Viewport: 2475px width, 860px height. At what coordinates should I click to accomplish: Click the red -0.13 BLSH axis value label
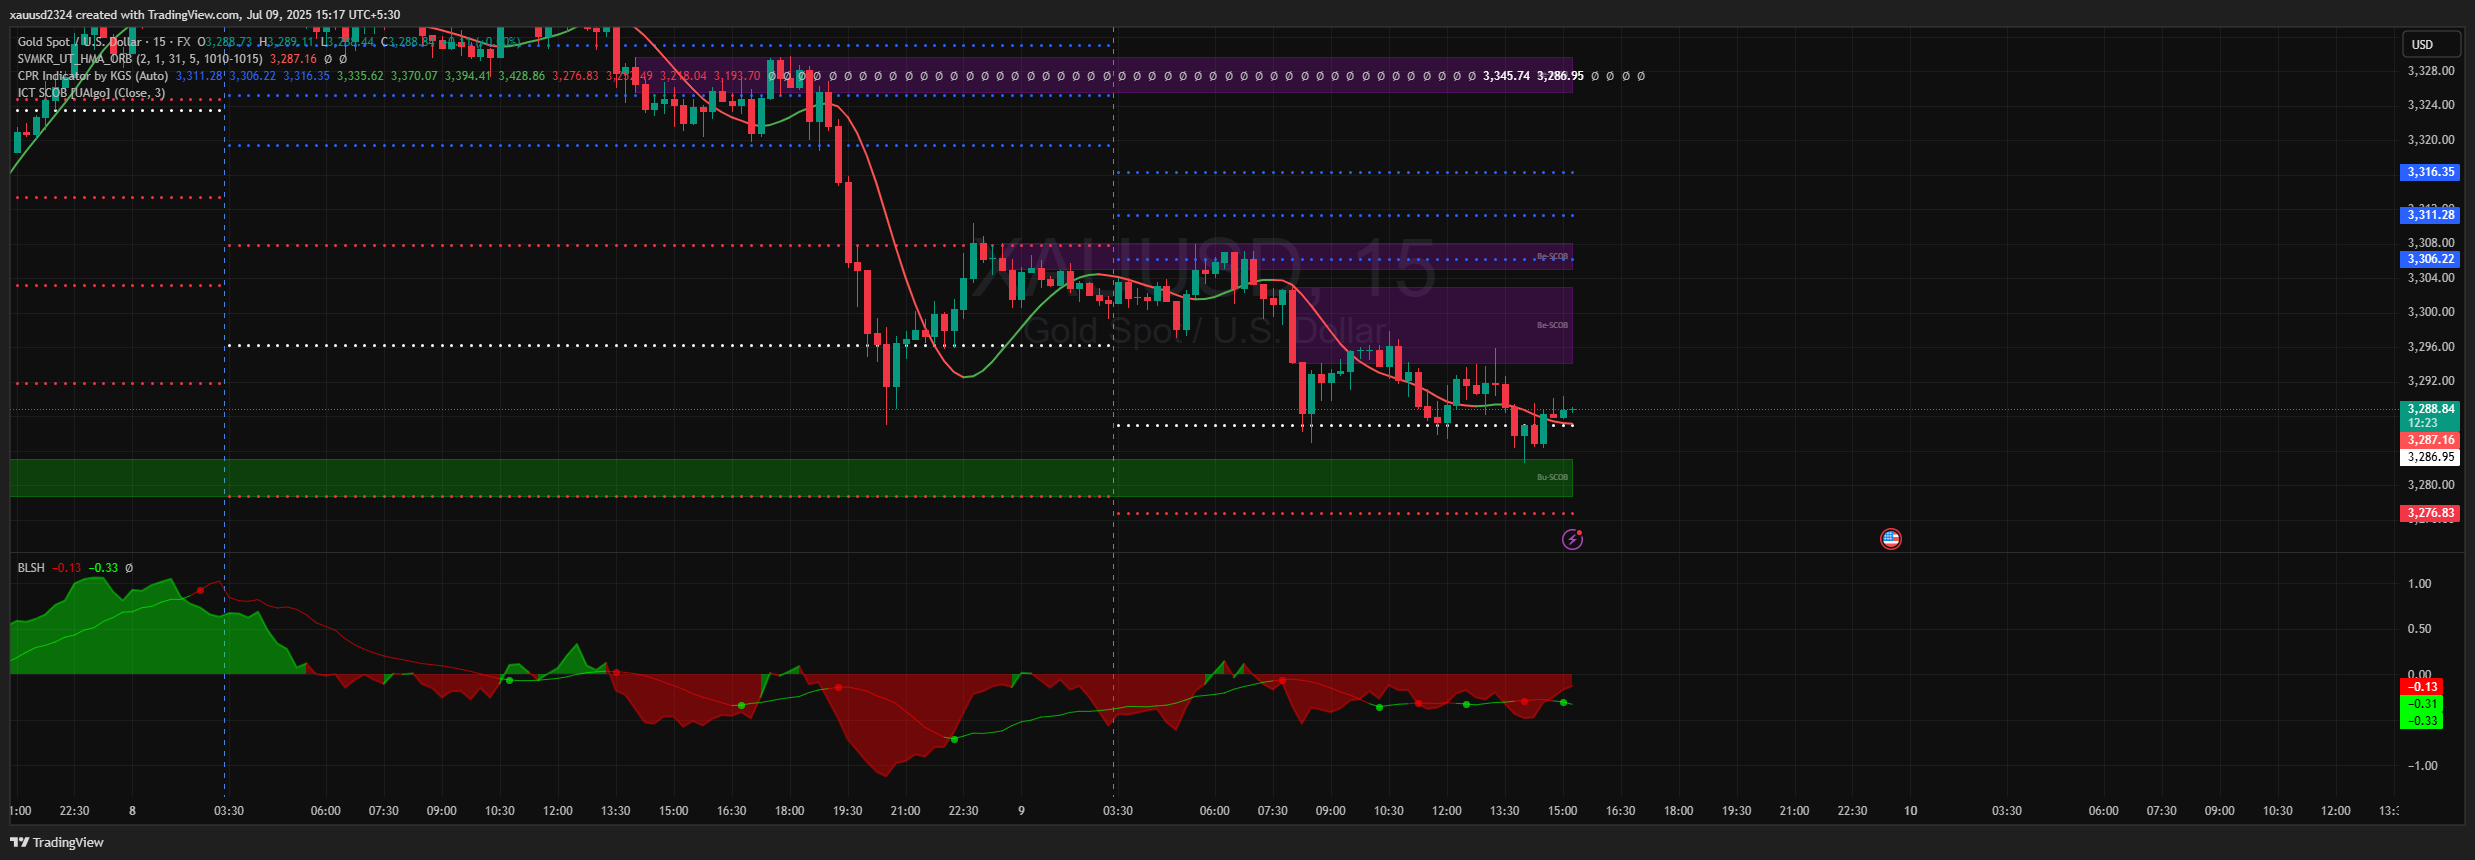(x=2421, y=687)
